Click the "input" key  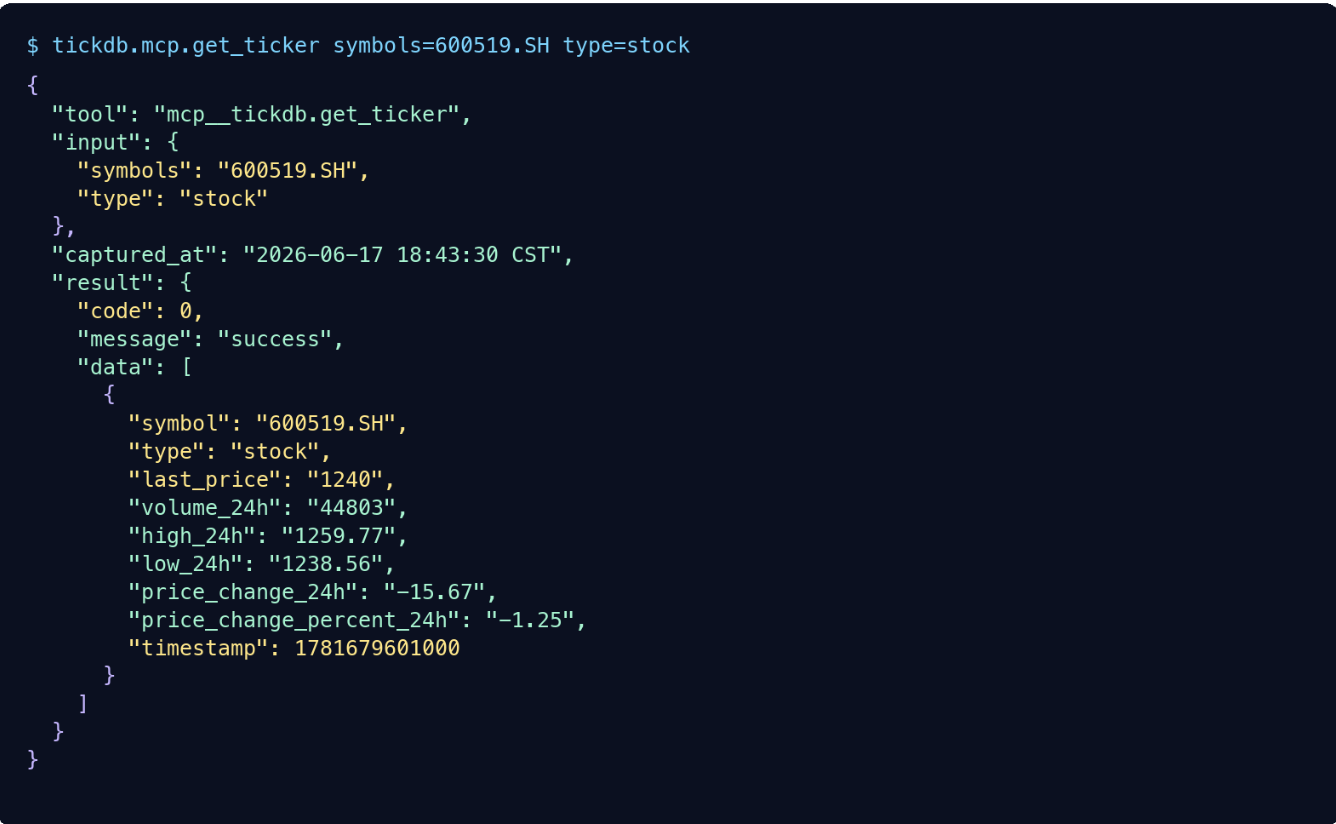pyautogui.click(x=96, y=143)
